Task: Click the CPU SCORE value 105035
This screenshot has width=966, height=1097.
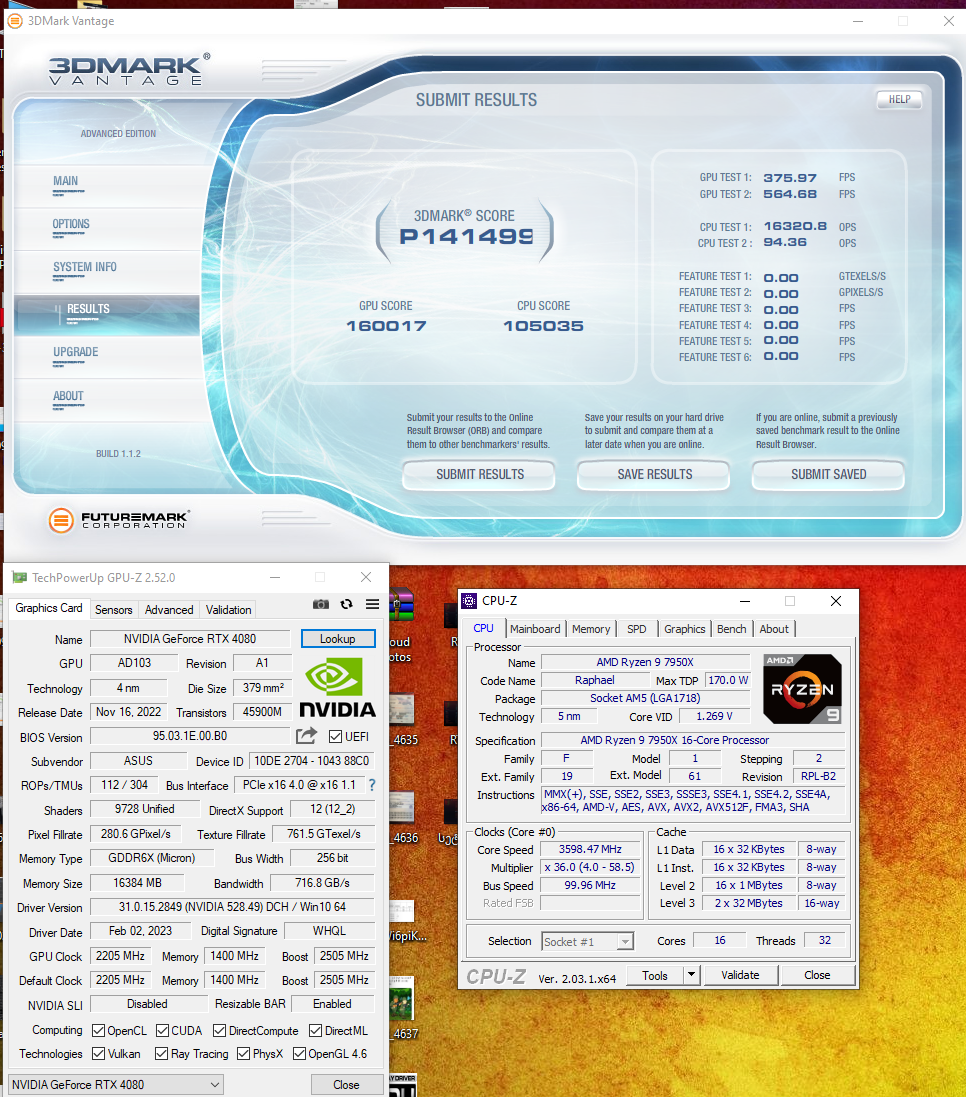Action: point(544,326)
